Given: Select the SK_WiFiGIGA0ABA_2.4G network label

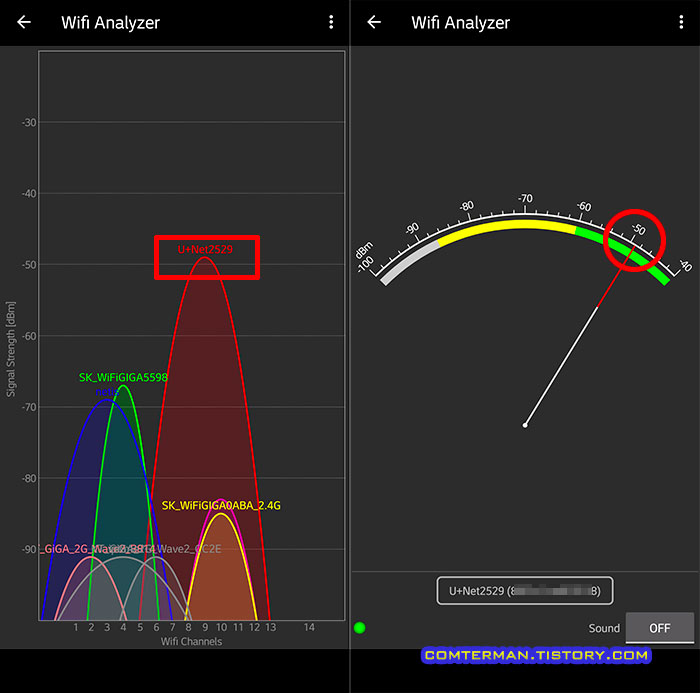Looking at the screenshot, I should tap(221, 505).
